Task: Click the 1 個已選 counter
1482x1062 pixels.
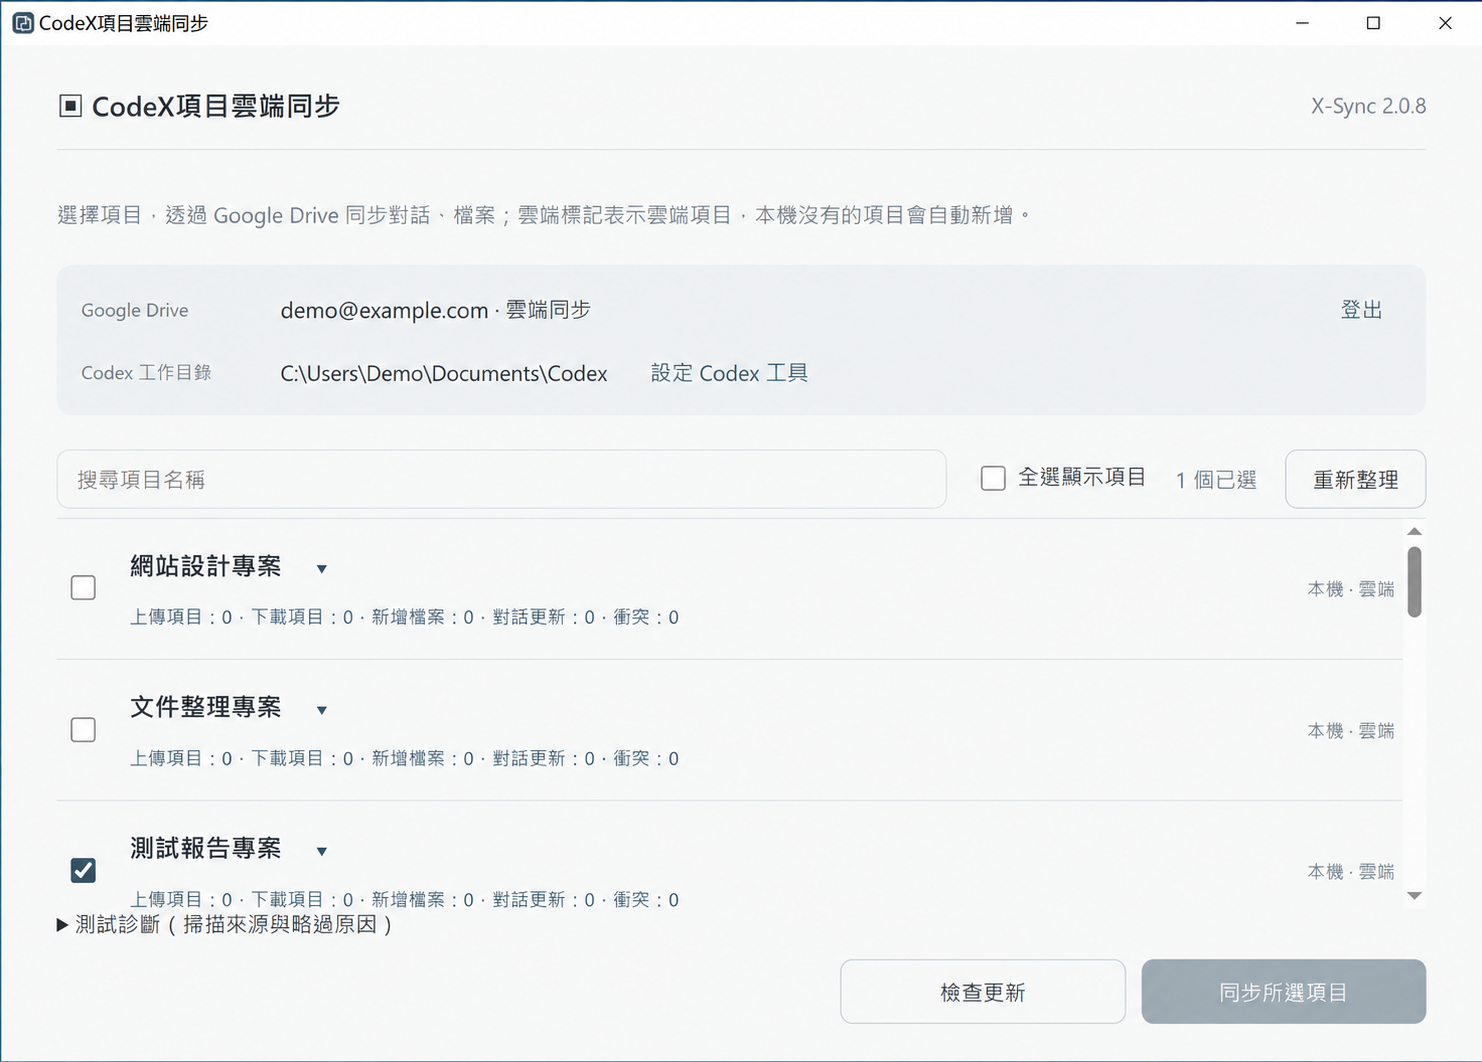Action: (x=1216, y=480)
